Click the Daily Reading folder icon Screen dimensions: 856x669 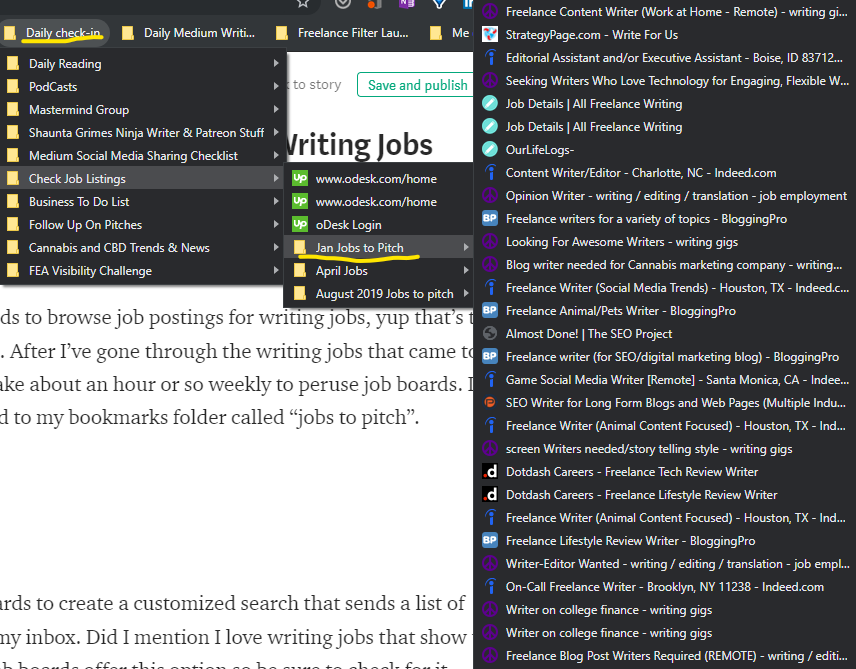[x=13, y=64]
